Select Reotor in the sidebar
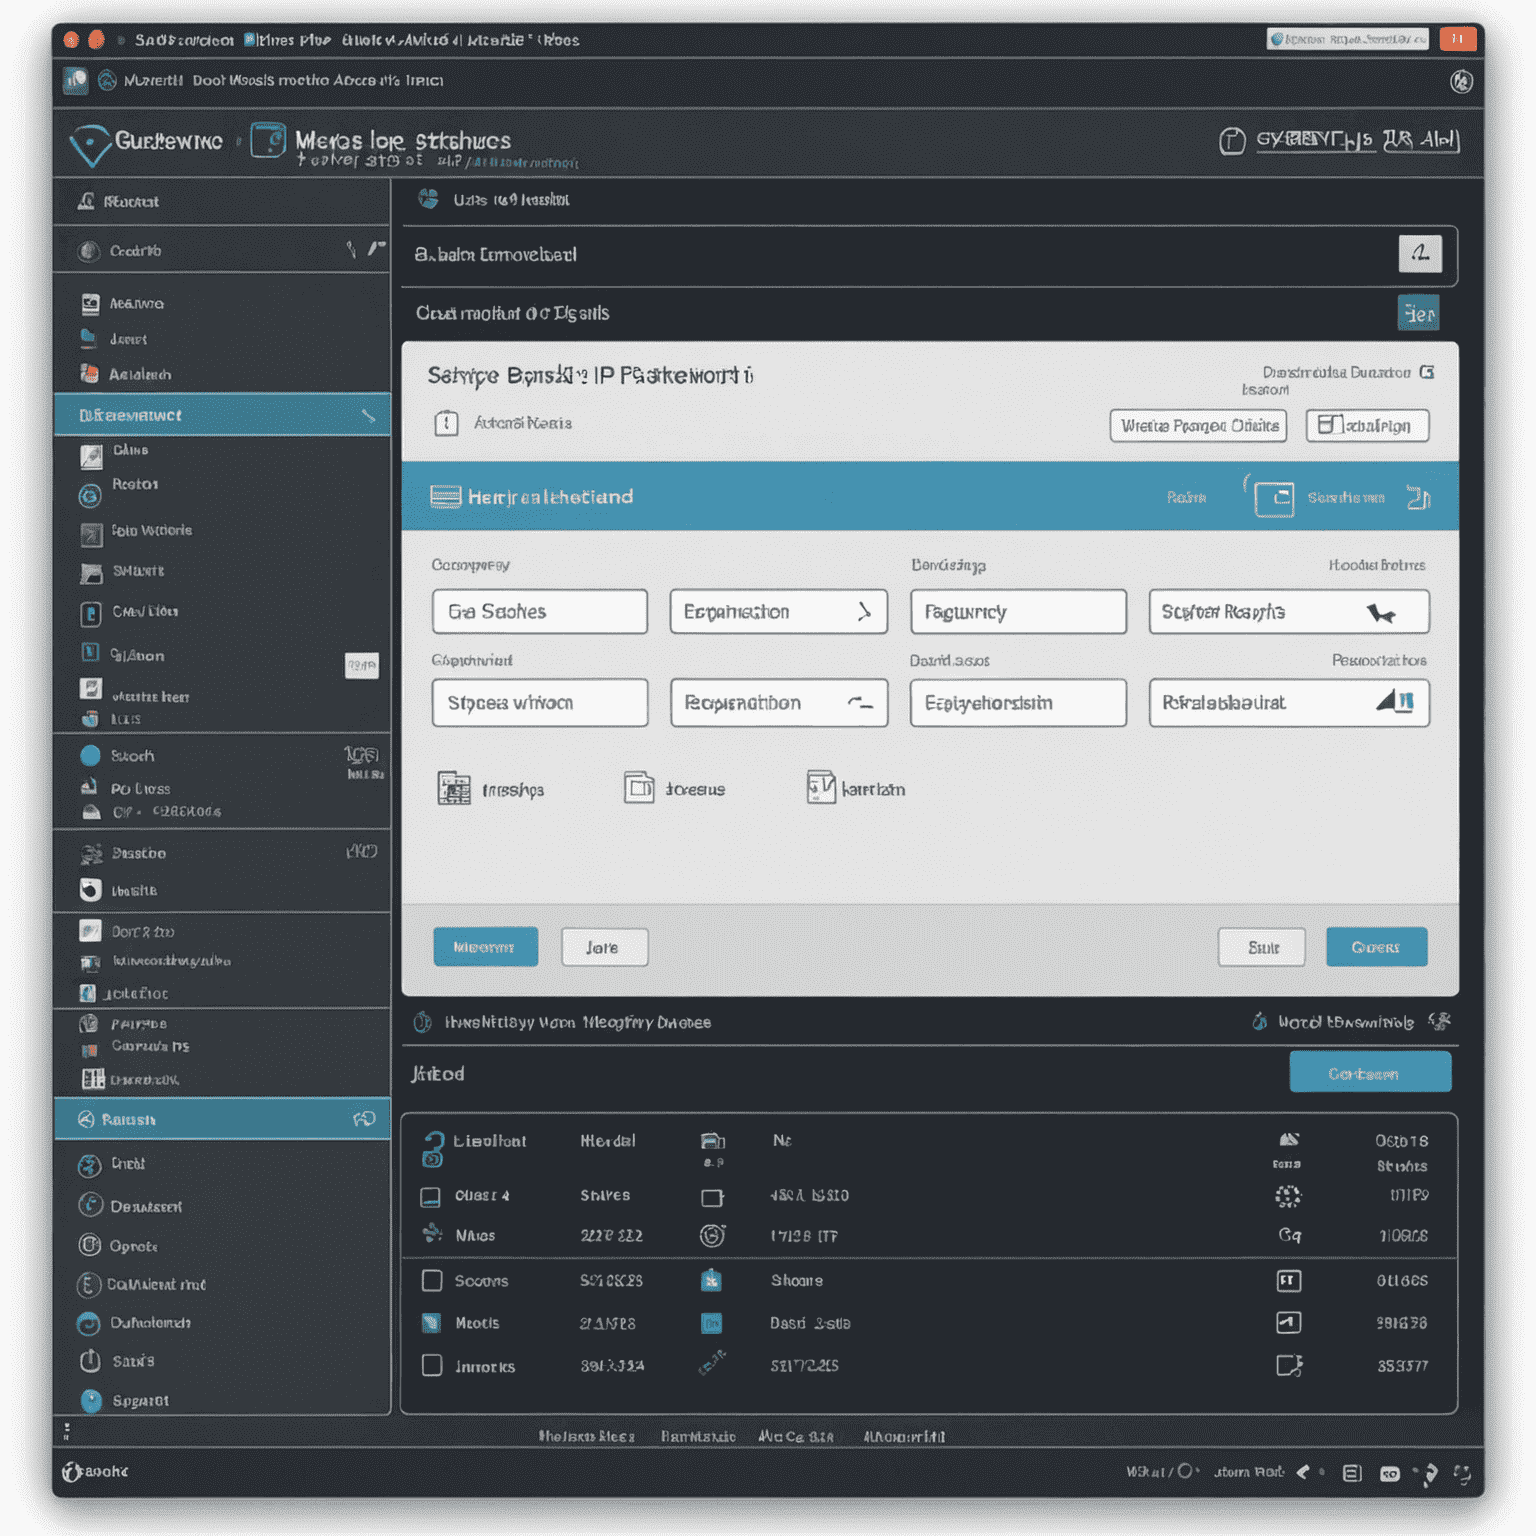The height and width of the screenshot is (1536, 1536). tap(135, 485)
